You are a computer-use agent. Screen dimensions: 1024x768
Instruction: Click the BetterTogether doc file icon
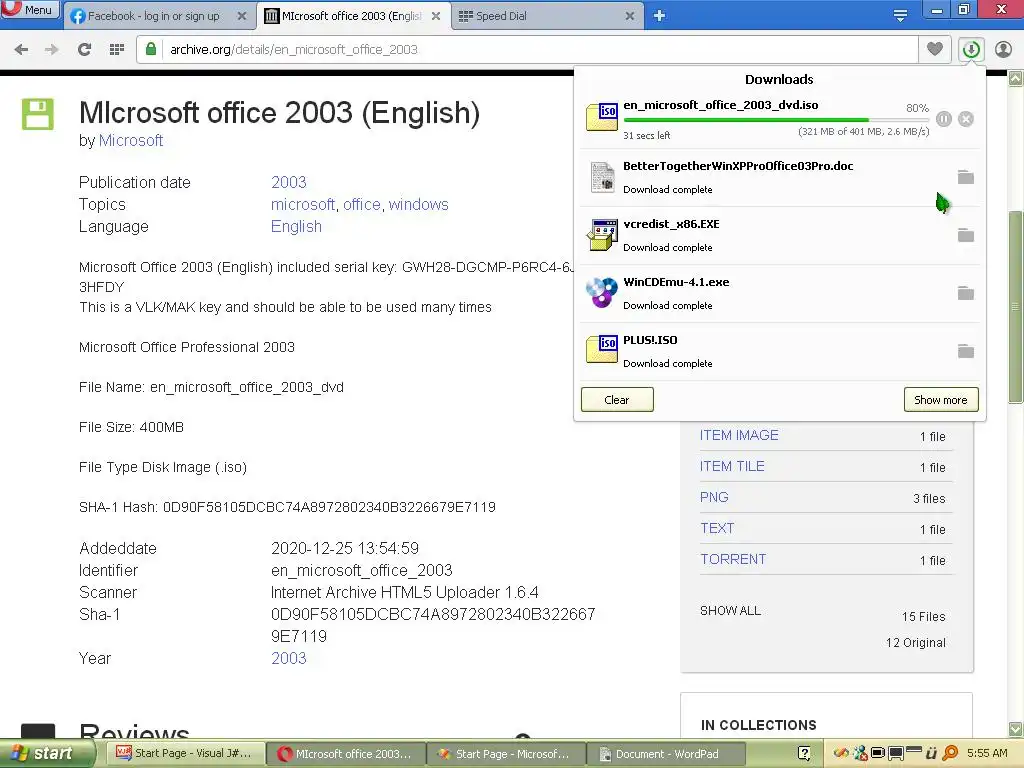click(602, 177)
